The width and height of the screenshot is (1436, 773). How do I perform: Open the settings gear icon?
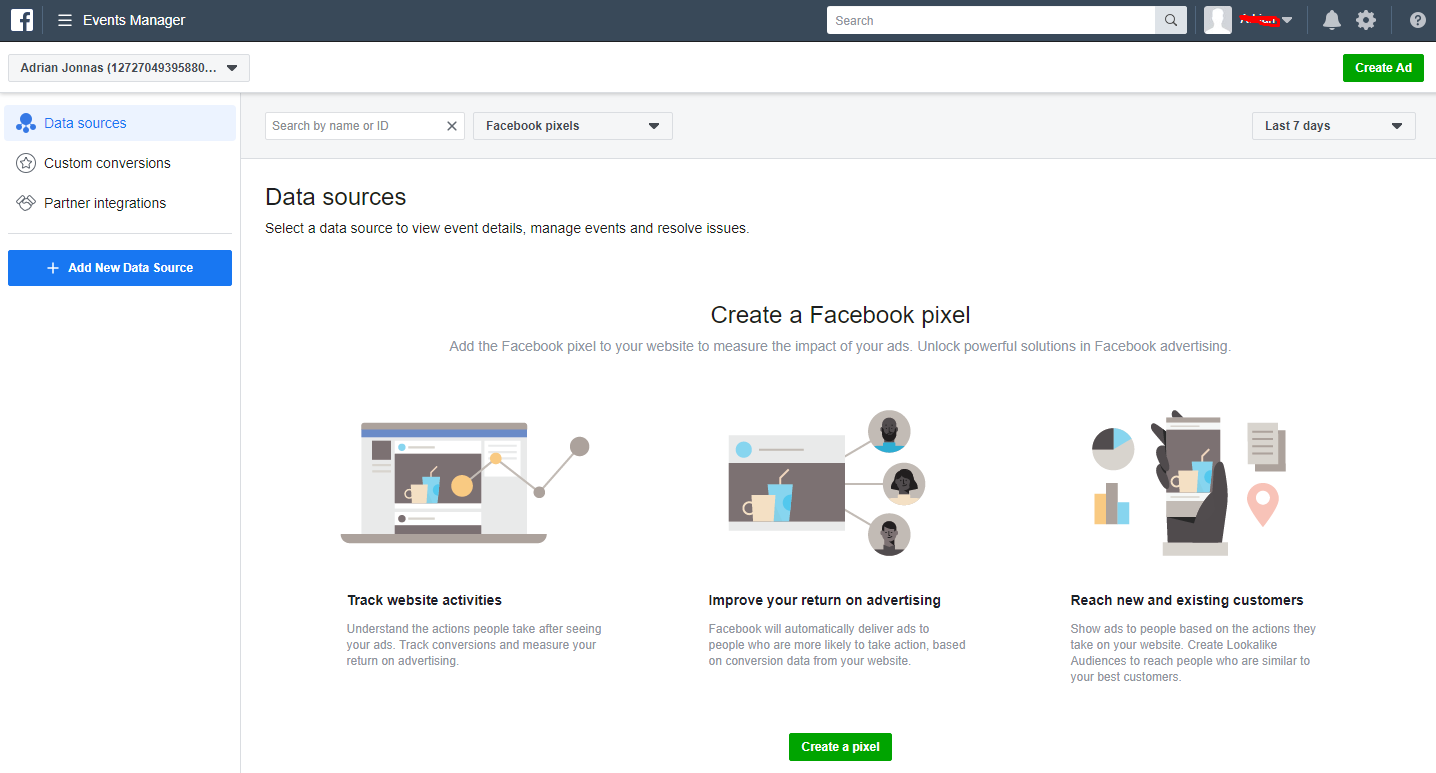click(x=1365, y=20)
